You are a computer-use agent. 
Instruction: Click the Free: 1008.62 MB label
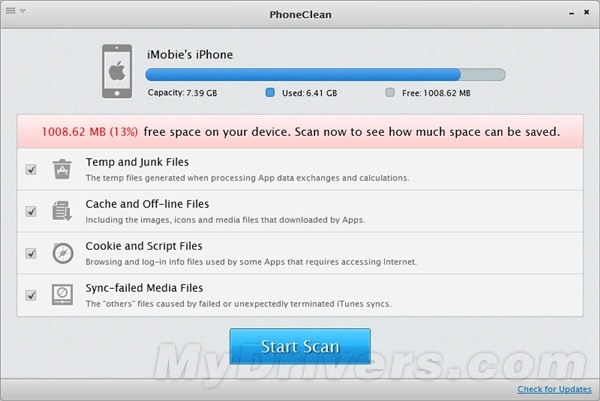pyautogui.click(x=436, y=93)
